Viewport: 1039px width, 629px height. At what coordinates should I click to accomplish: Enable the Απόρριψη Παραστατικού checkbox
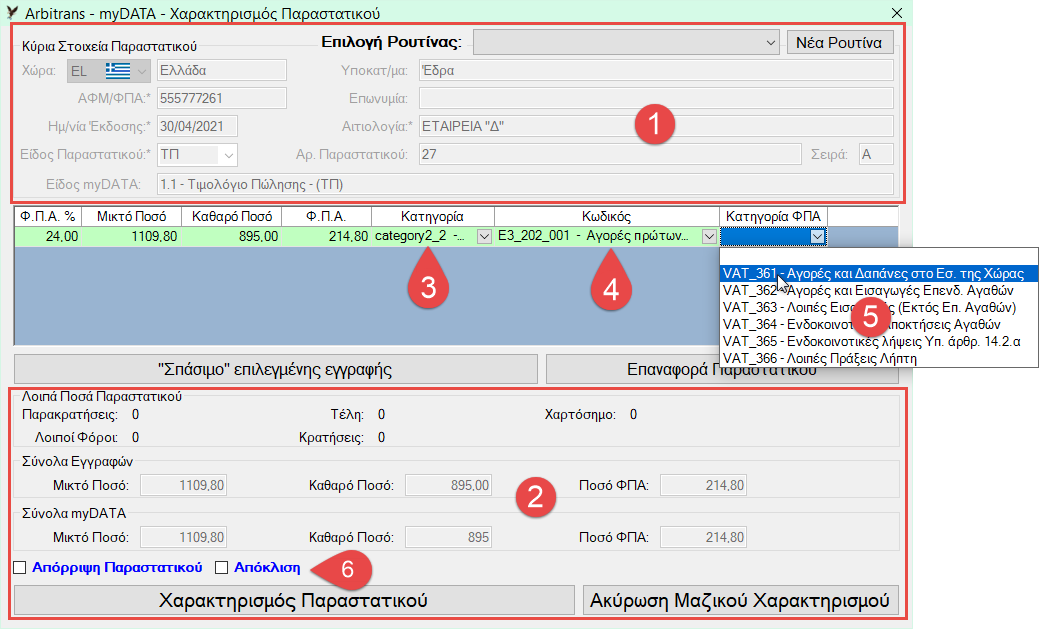tap(20, 568)
